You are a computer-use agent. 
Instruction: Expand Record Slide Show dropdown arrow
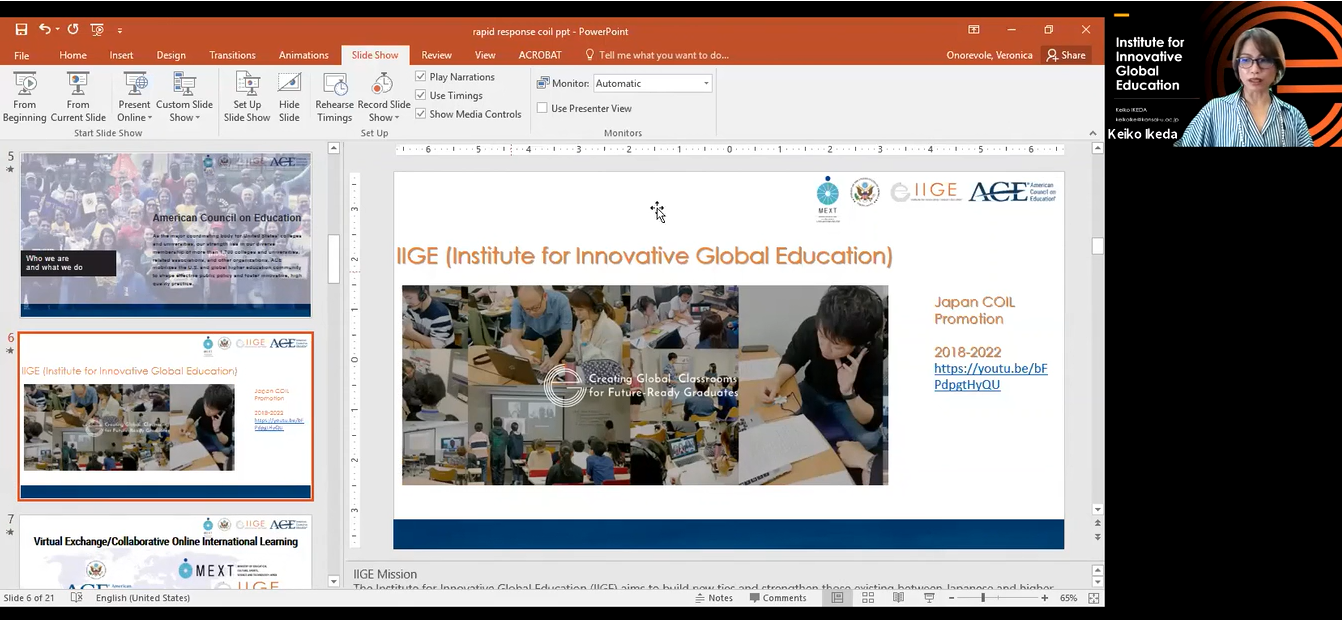(398, 118)
